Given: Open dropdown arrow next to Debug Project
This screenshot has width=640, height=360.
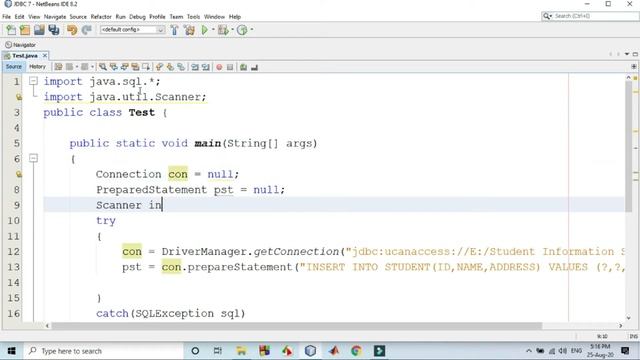Looking at the screenshot, I should tap(232, 29).
